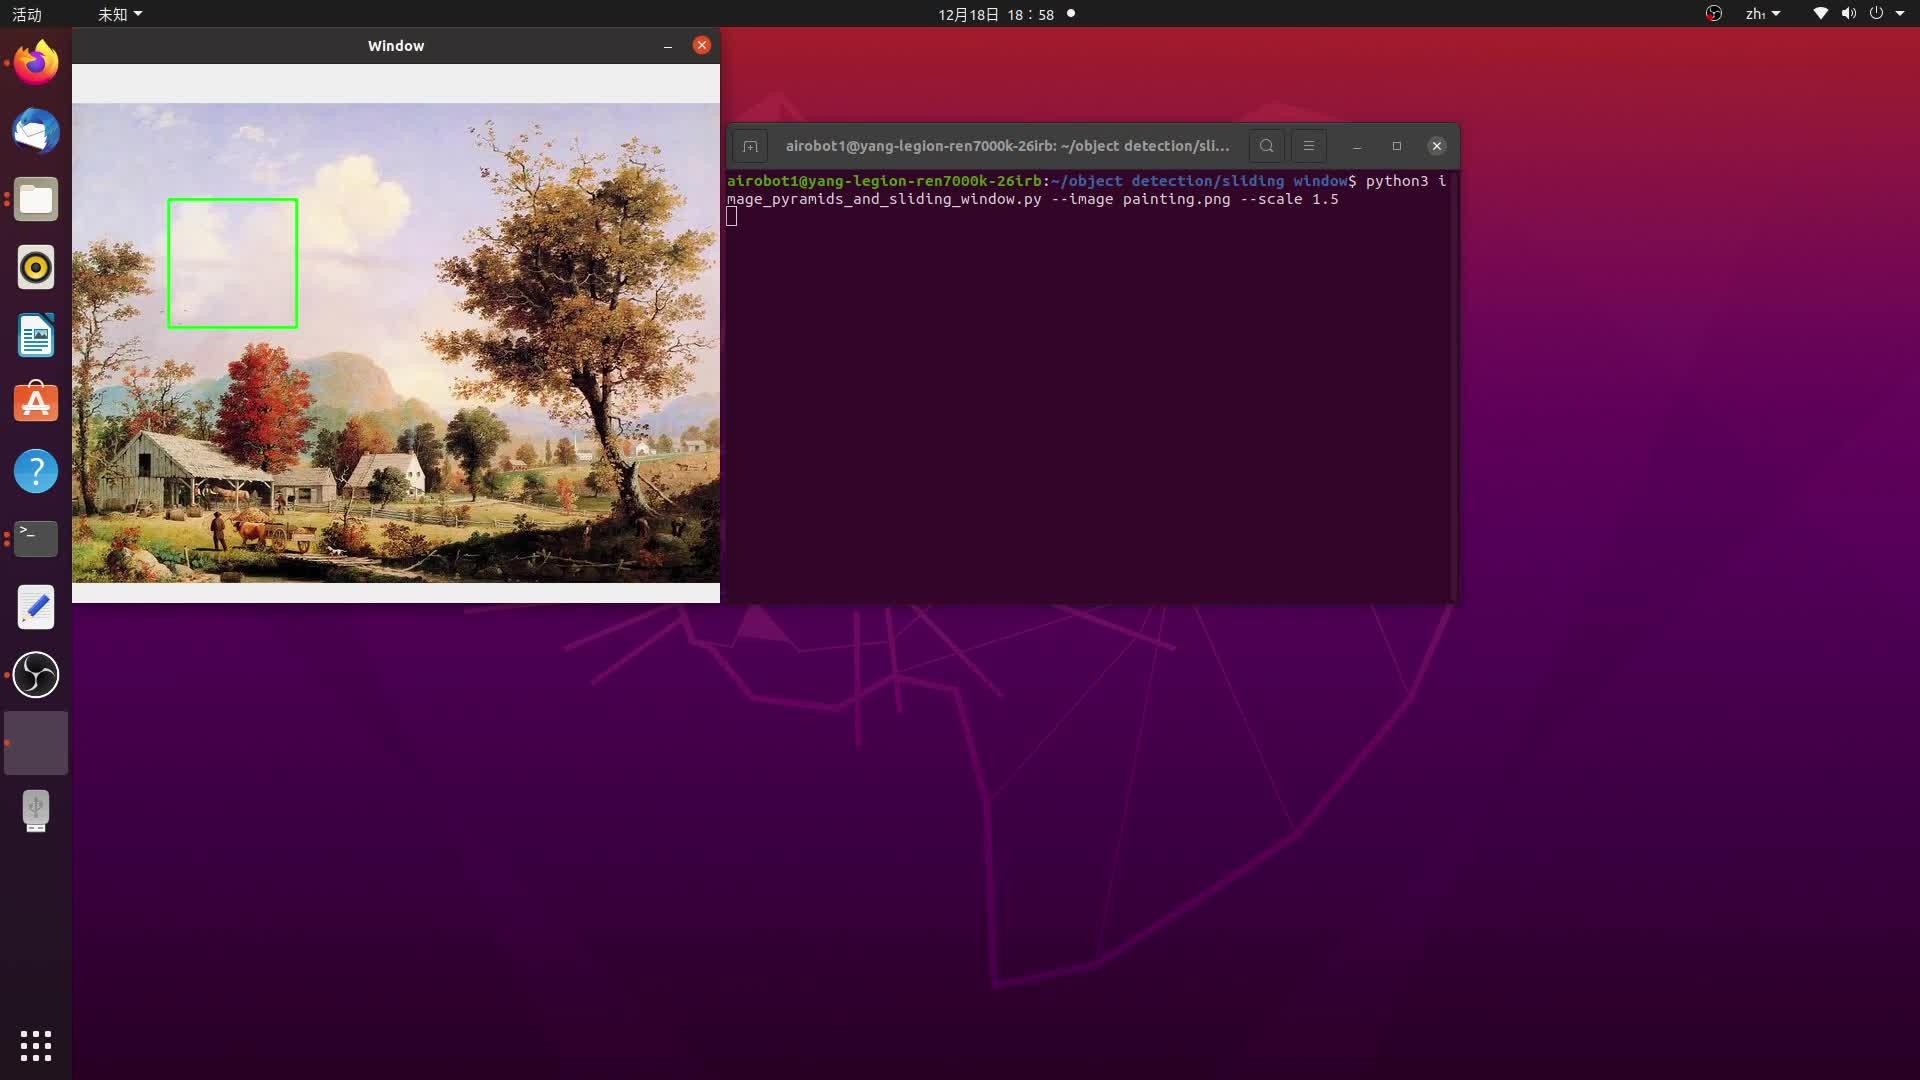This screenshot has height=1080, width=1920.
Task: Open the Help application
Action: coord(36,471)
